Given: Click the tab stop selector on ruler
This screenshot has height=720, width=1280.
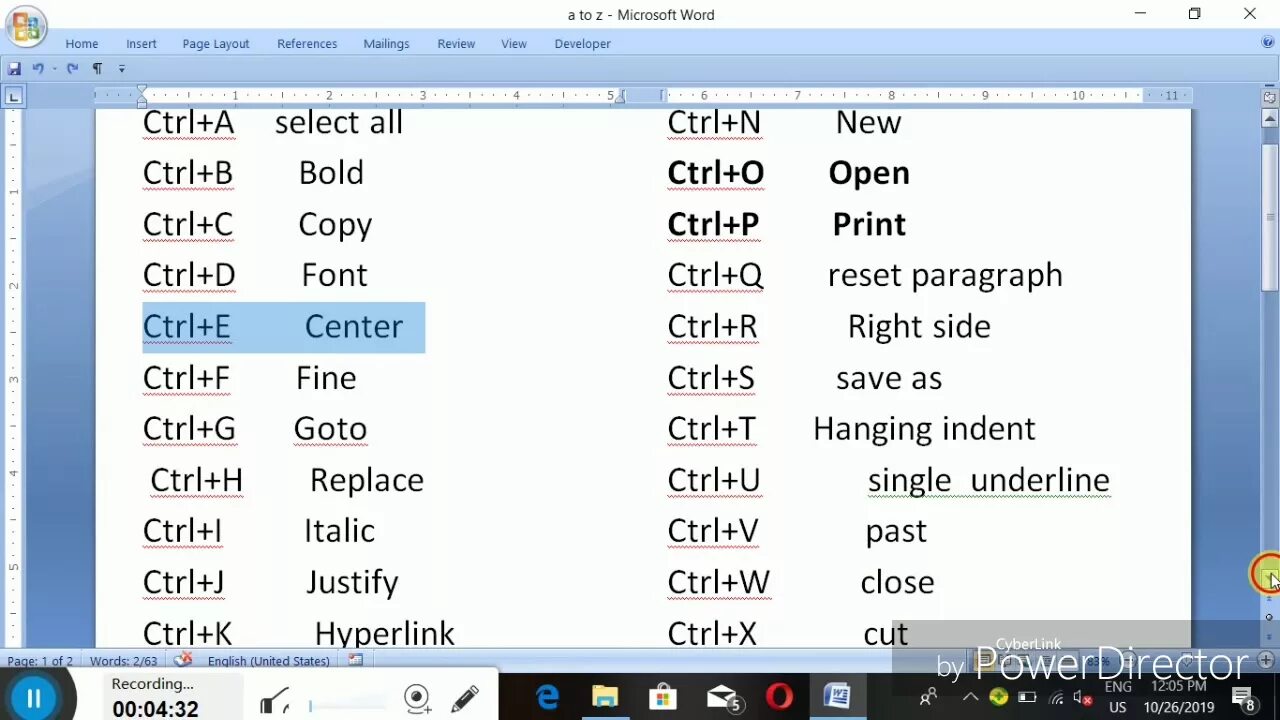Looking at the screenshot, I should tap(14, 96).
